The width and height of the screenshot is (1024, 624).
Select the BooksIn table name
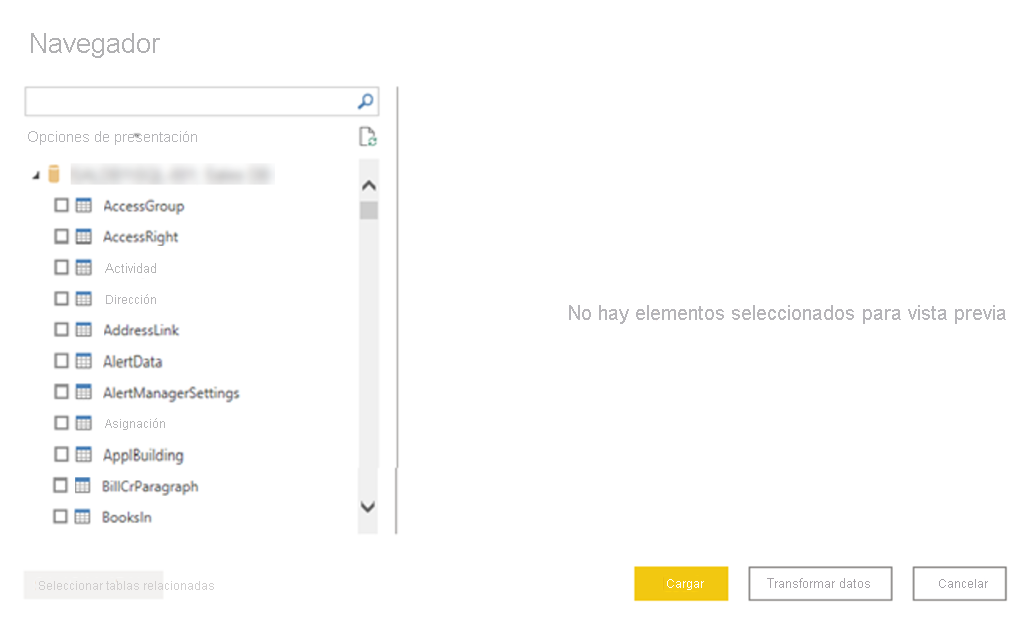(x=127, y=518)
